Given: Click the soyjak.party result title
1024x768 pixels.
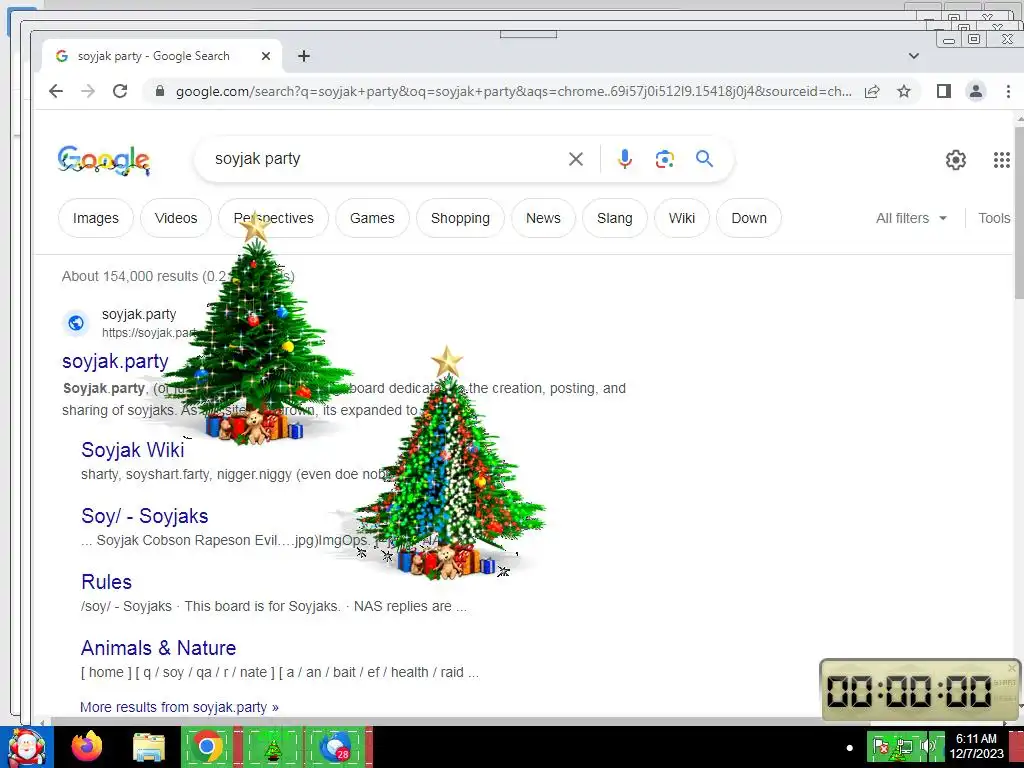Looking at the screenshot, I should click(x=116, y=361).
